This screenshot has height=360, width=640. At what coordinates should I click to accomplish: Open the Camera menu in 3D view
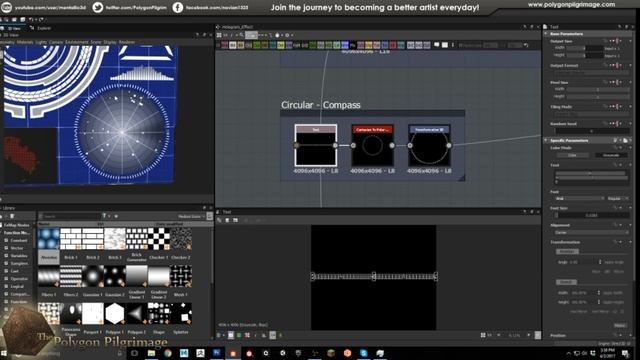[56, 42]
